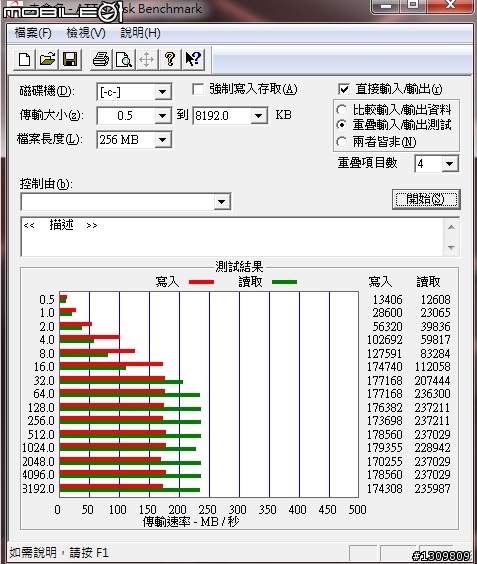Click the write value 13406
The width and height of the screenshot is (477, 564).
(387, 300)
